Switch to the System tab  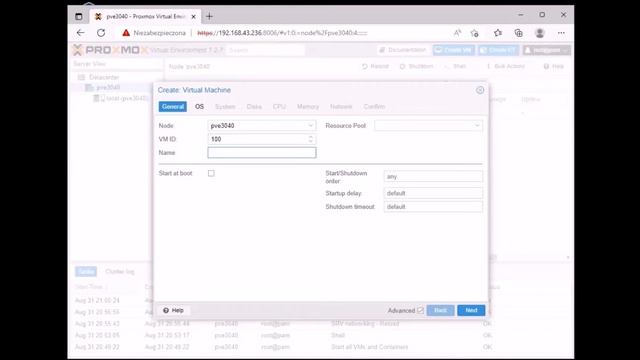[x=225, y=107]
